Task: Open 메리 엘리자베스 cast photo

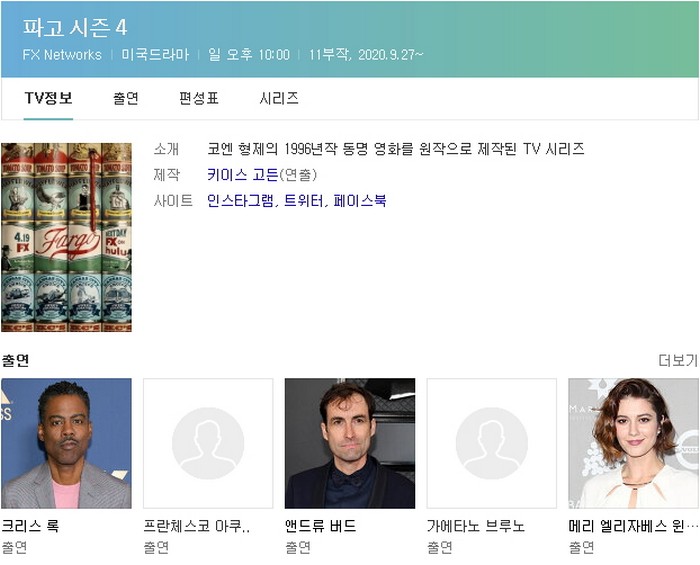Action: click(633, 443)
